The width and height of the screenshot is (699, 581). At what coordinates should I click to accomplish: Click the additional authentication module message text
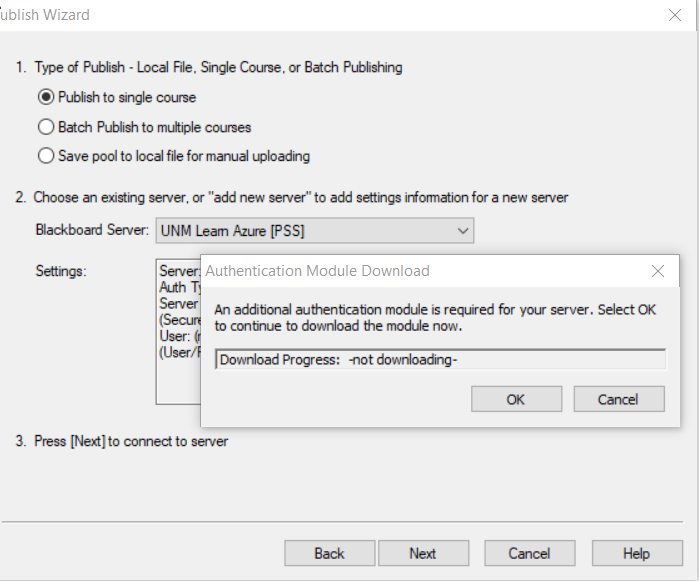click(435, 317)
